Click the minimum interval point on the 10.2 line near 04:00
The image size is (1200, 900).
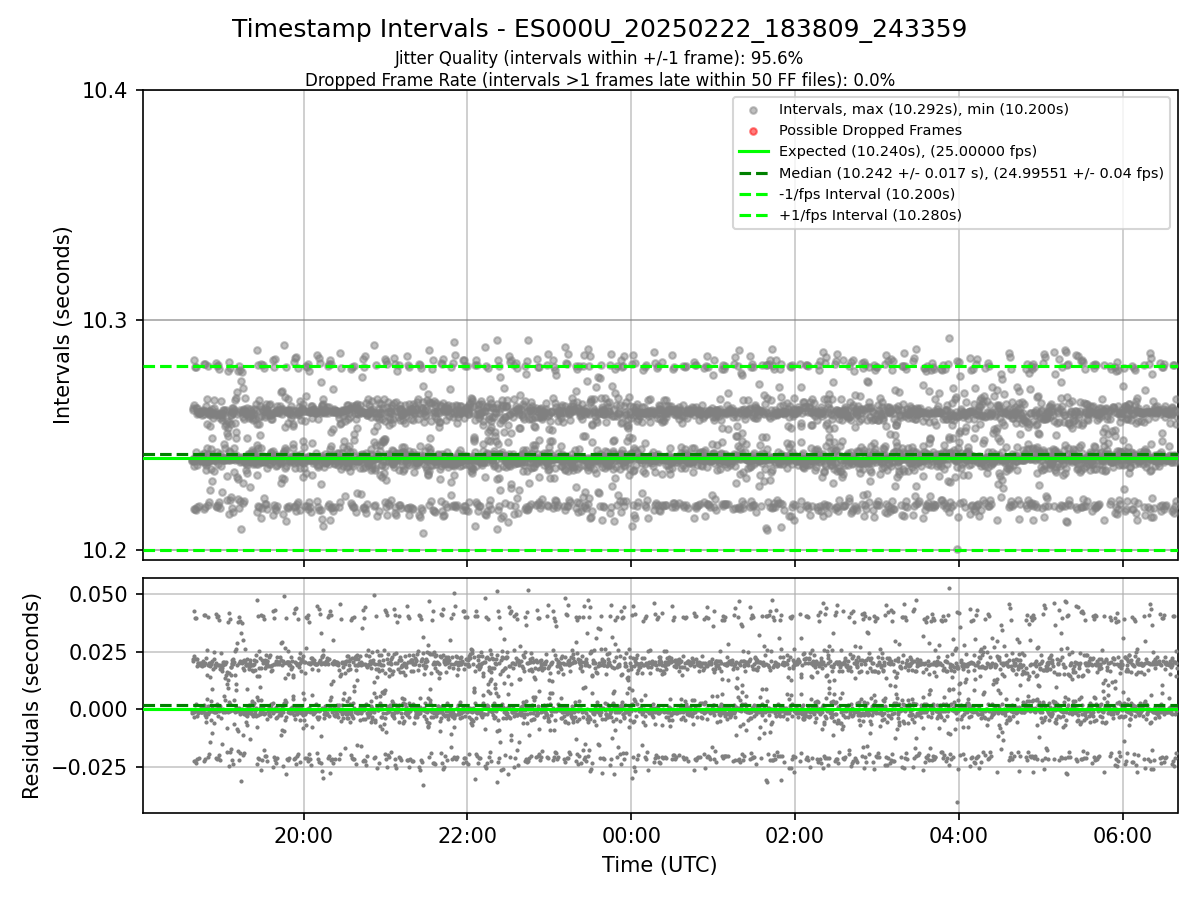click(957, 549)
